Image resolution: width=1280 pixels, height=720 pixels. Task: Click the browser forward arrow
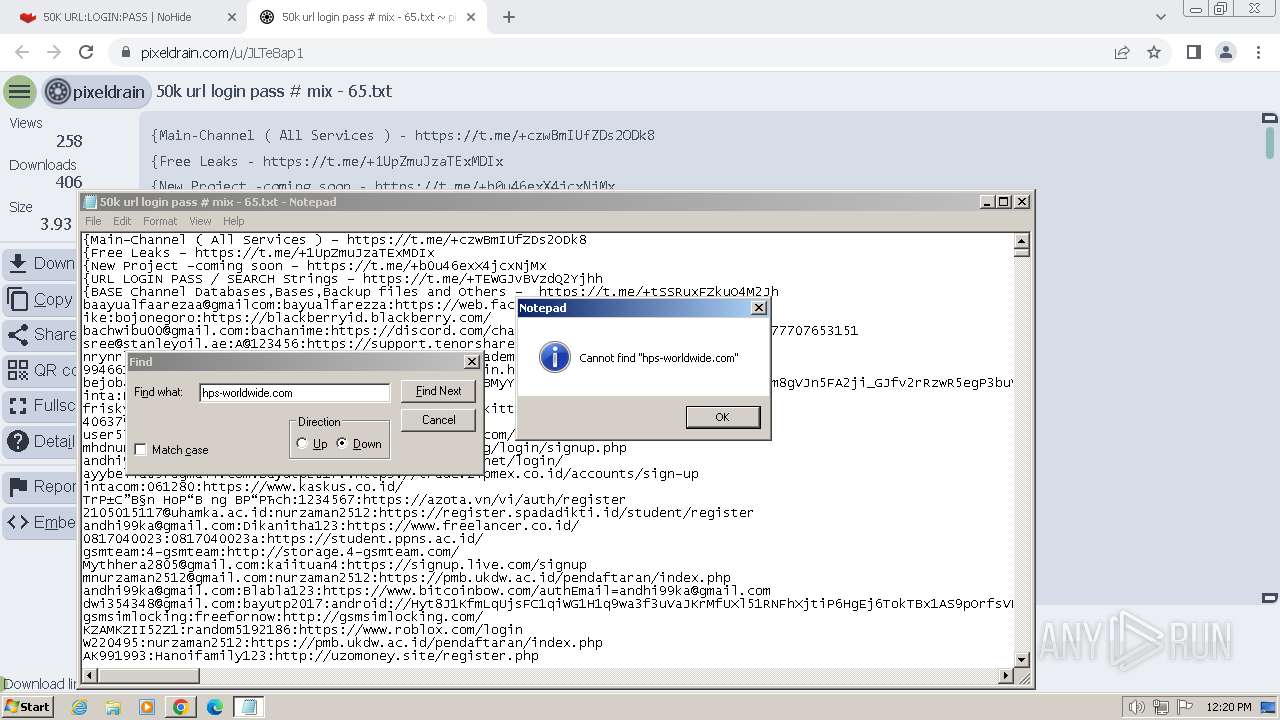tap(54, 52)
